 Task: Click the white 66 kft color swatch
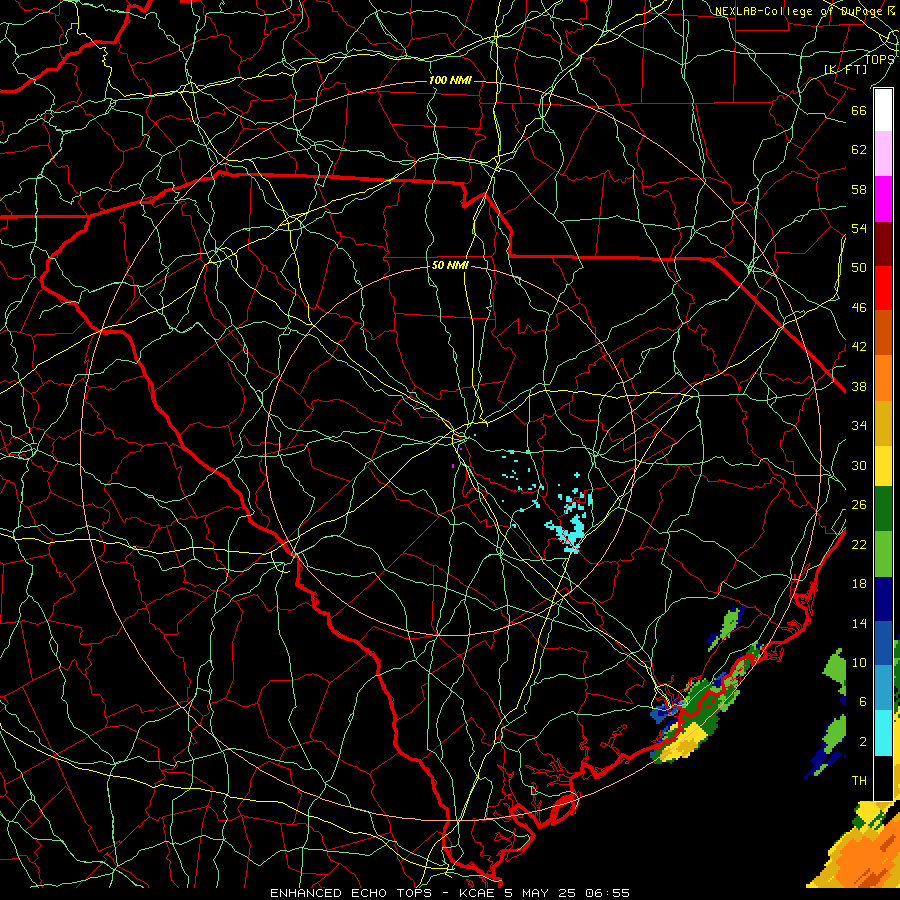[x=883, y=110]
